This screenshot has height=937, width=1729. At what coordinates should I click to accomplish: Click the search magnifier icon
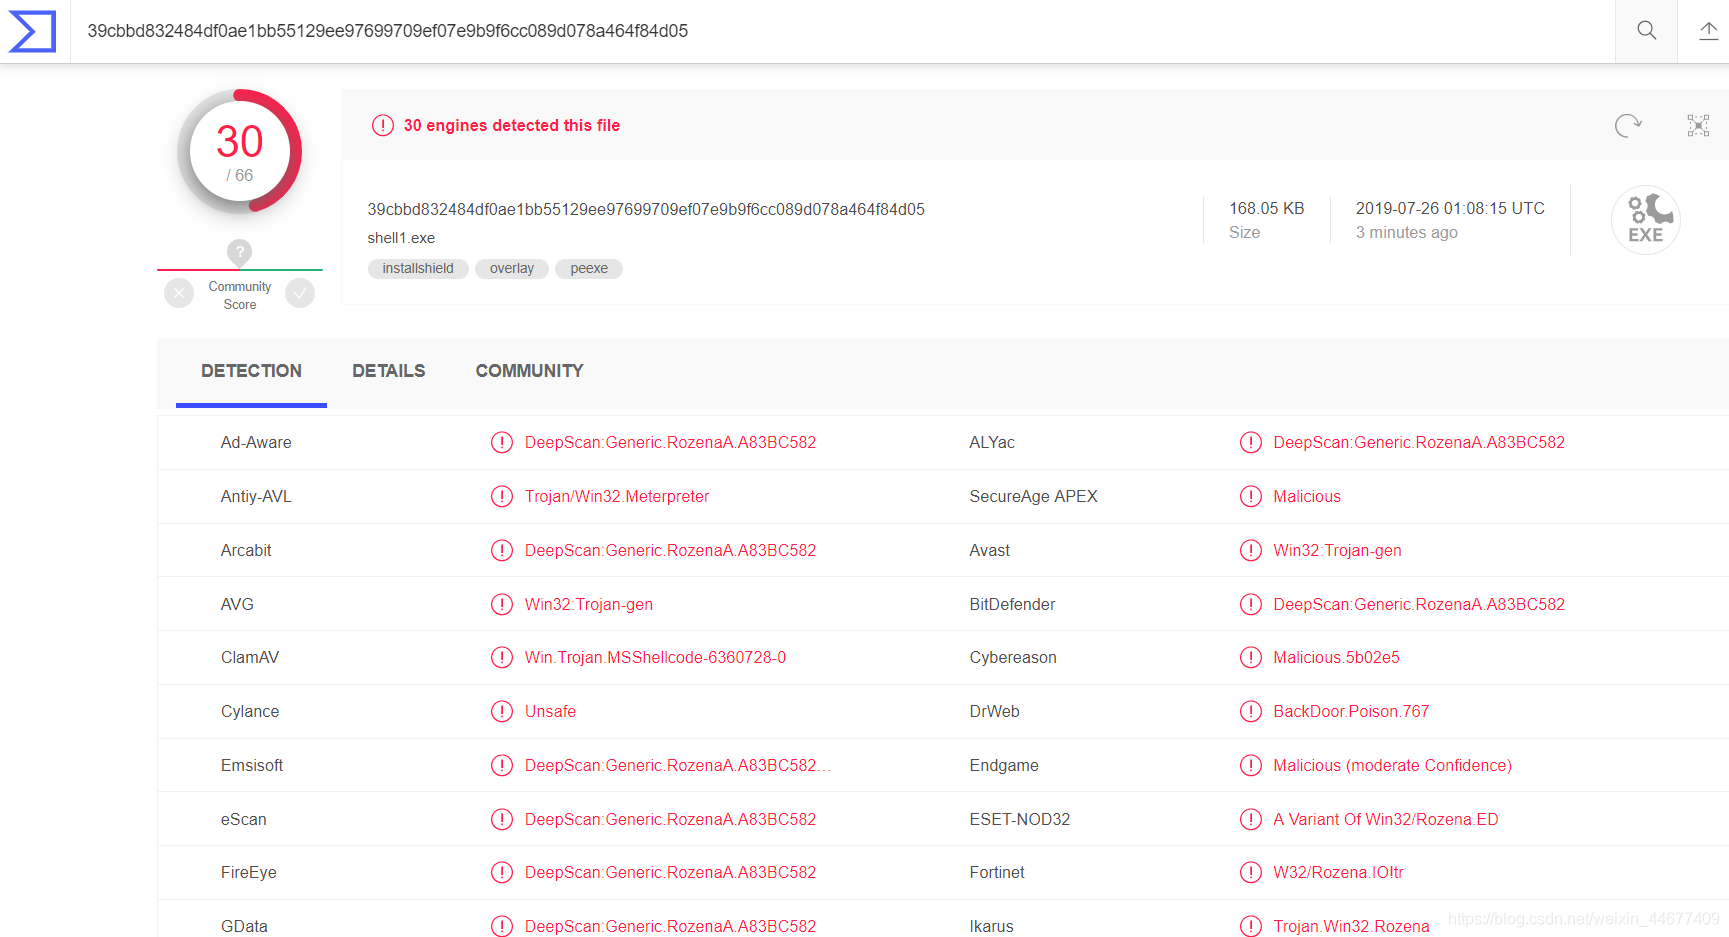click(1646, 31)
